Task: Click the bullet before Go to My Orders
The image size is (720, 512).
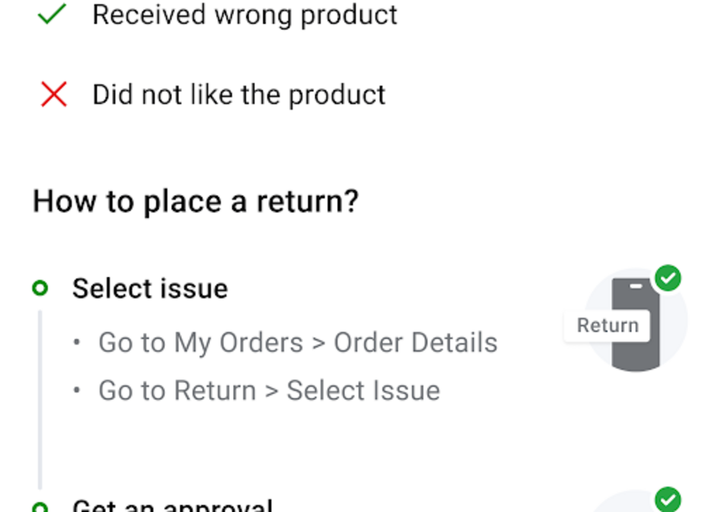Action: (x=78, y=343)
